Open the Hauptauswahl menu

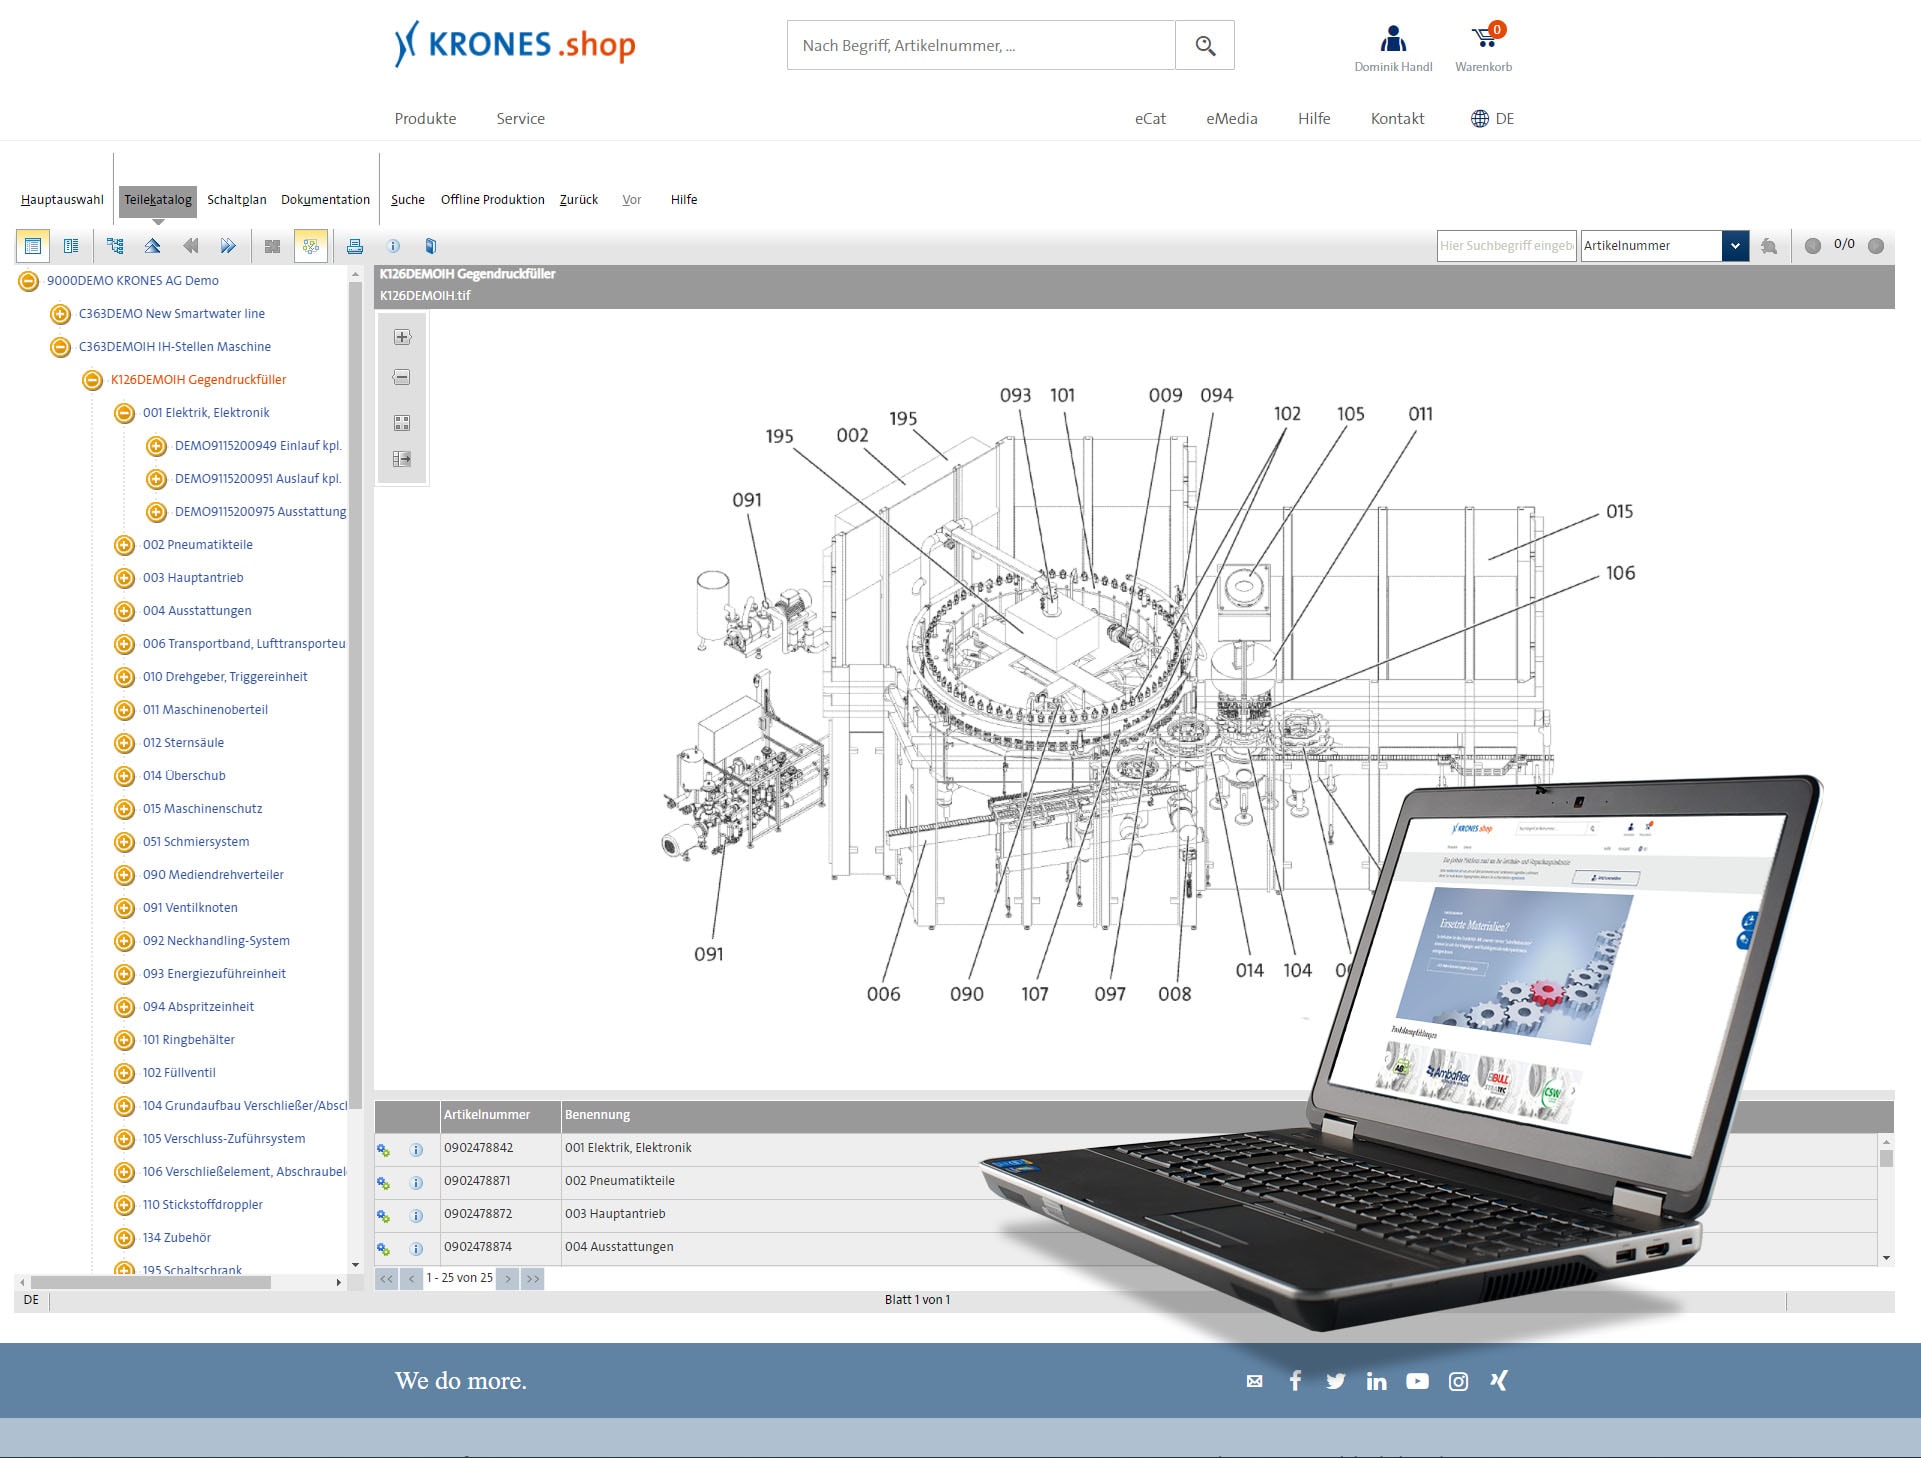coord(62,200)
